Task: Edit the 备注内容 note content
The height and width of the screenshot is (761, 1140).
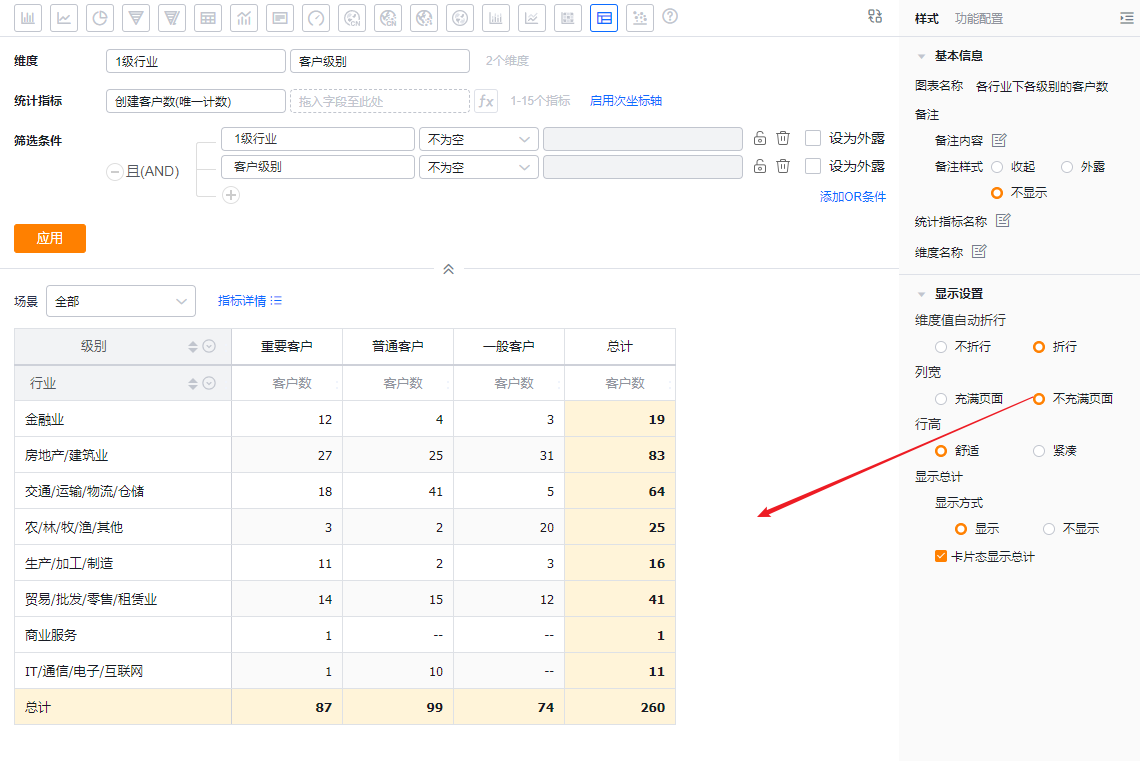Action: coord(998,140)
